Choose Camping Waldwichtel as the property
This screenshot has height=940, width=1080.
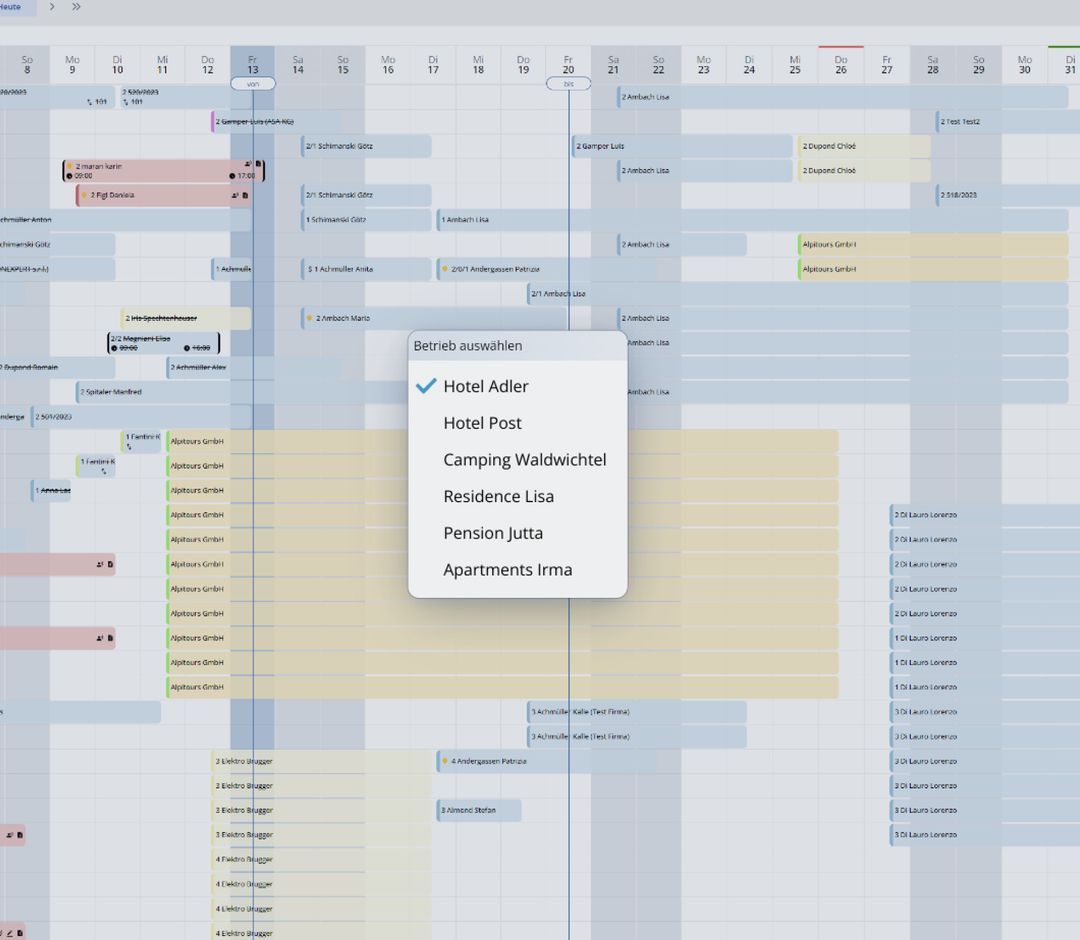tap(524, 460)
